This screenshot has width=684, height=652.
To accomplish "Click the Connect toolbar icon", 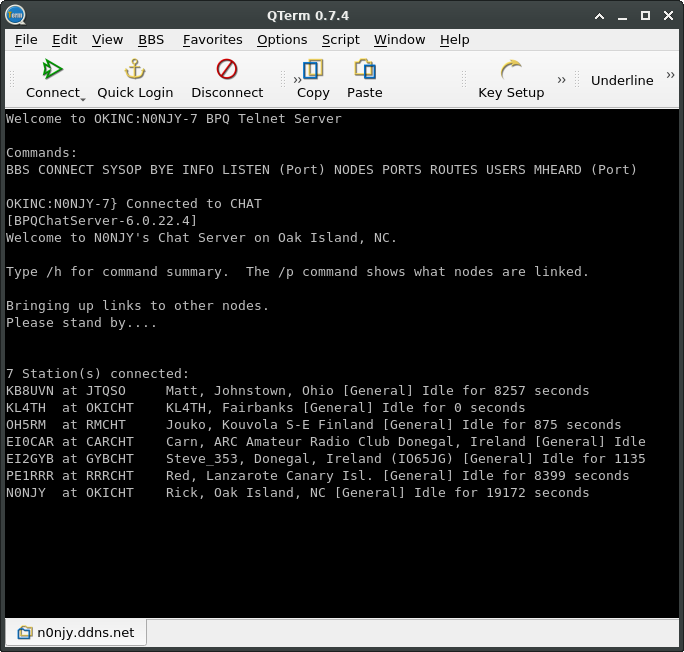I will [53, 69].
